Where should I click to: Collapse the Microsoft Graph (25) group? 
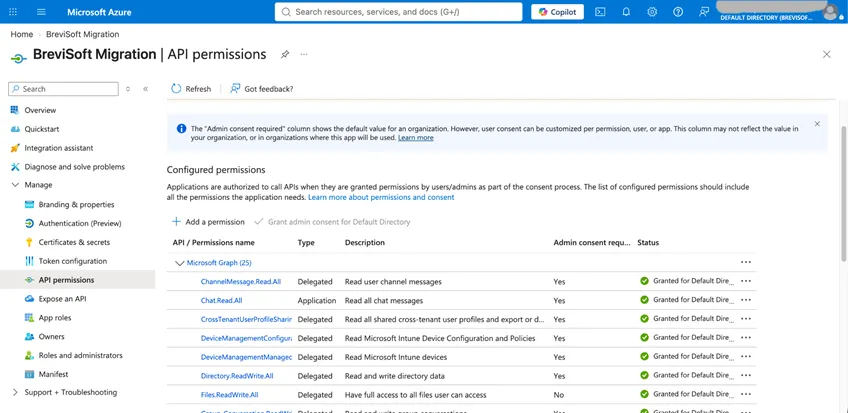tap(180, 263)
